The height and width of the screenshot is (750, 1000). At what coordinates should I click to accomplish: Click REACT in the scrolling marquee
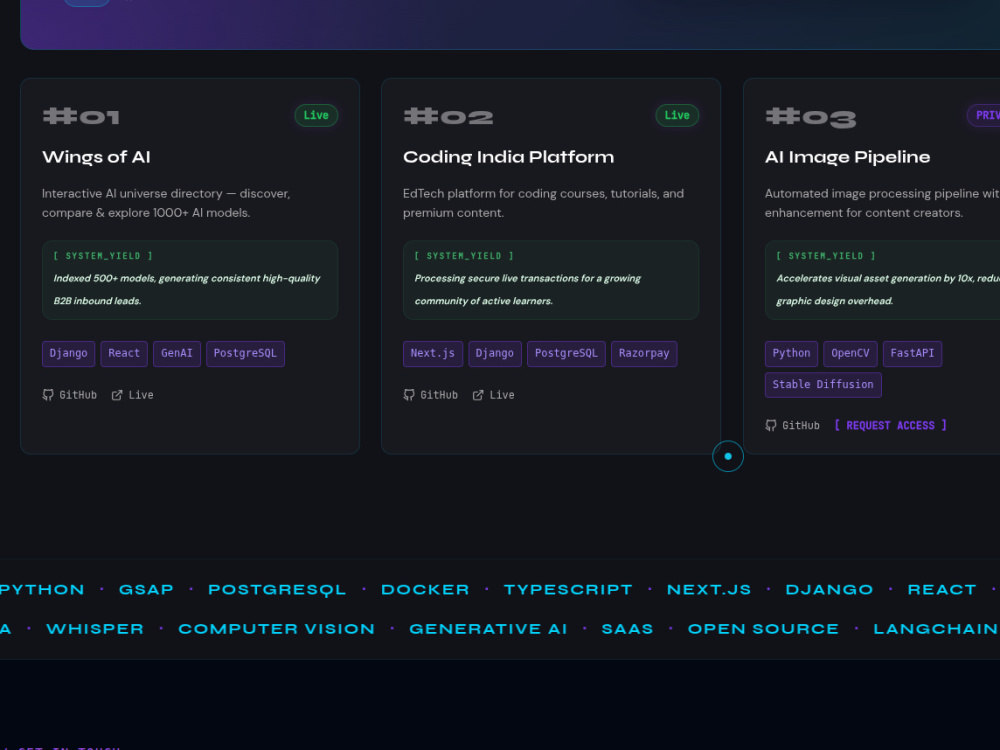click(x=942, y=590)
